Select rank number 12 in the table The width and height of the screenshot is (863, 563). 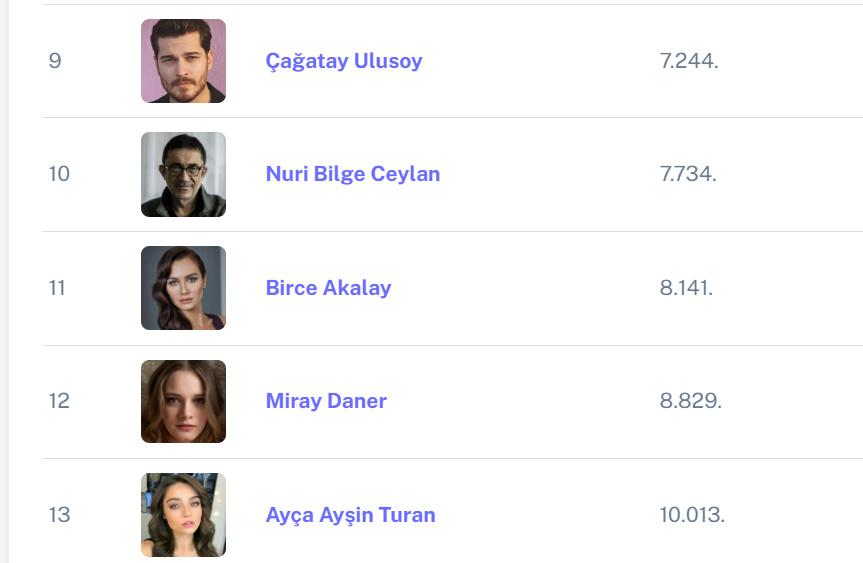tap(59, 401)
